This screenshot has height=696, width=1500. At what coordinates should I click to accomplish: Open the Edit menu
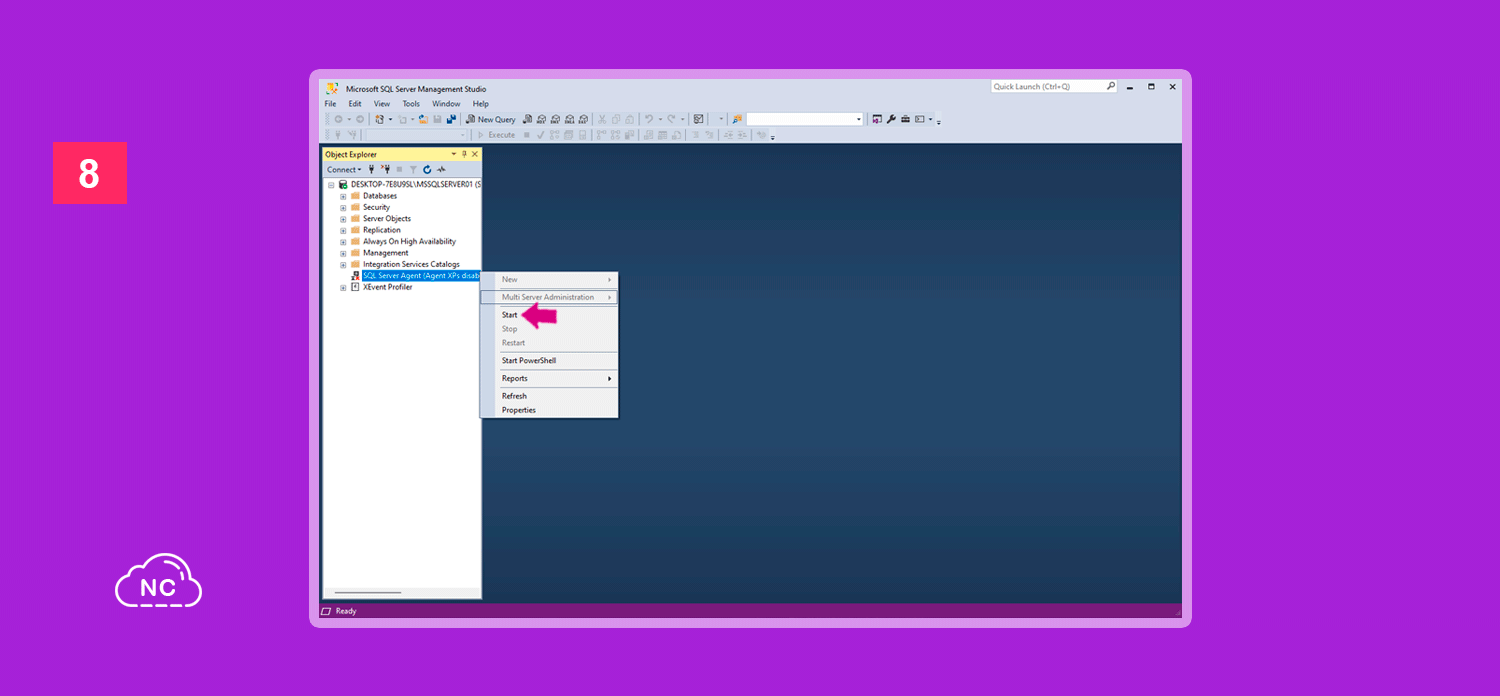pyautogui.click(x=355, y=104)
